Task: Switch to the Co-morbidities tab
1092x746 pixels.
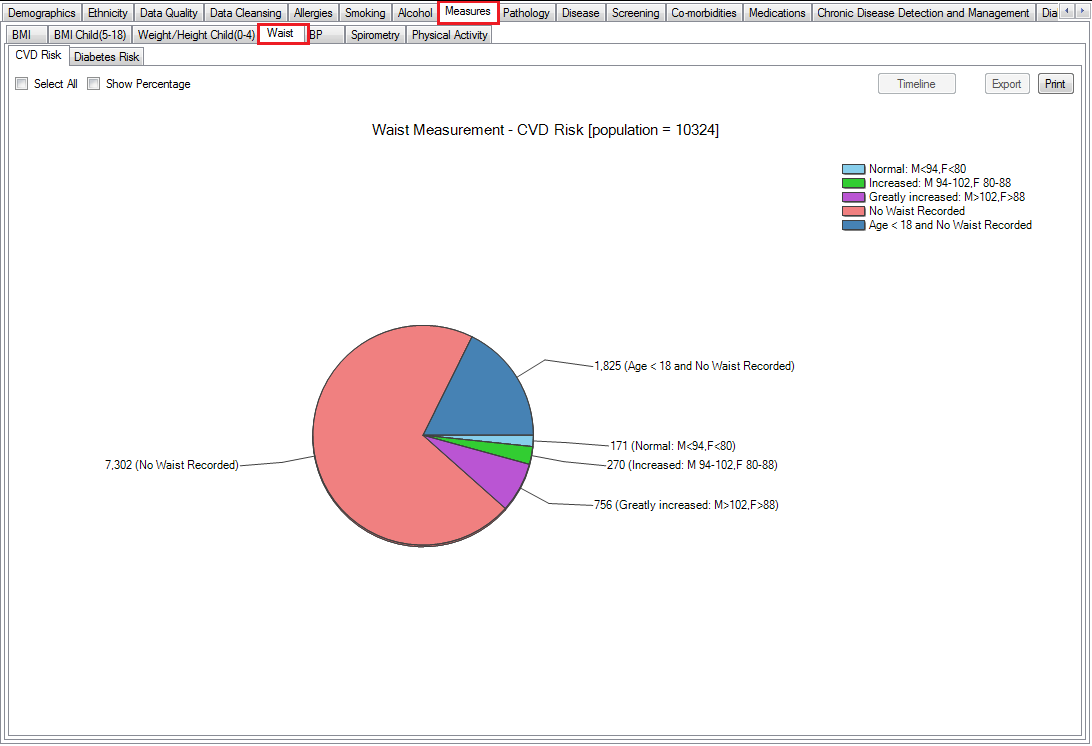Action: click(x=703, y=13)
